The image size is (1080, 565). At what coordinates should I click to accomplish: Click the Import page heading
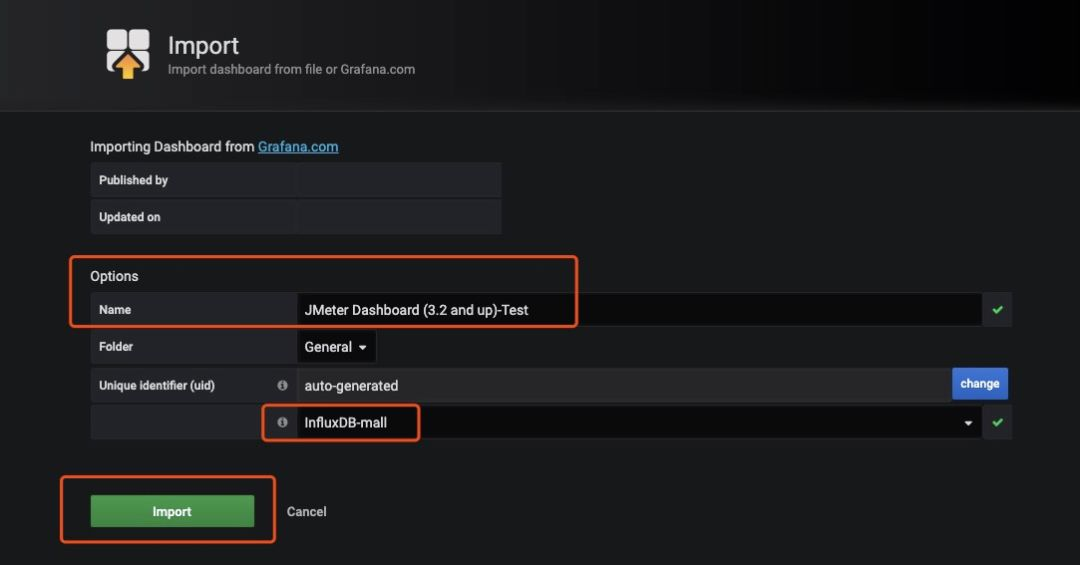[x=203, y=46]
